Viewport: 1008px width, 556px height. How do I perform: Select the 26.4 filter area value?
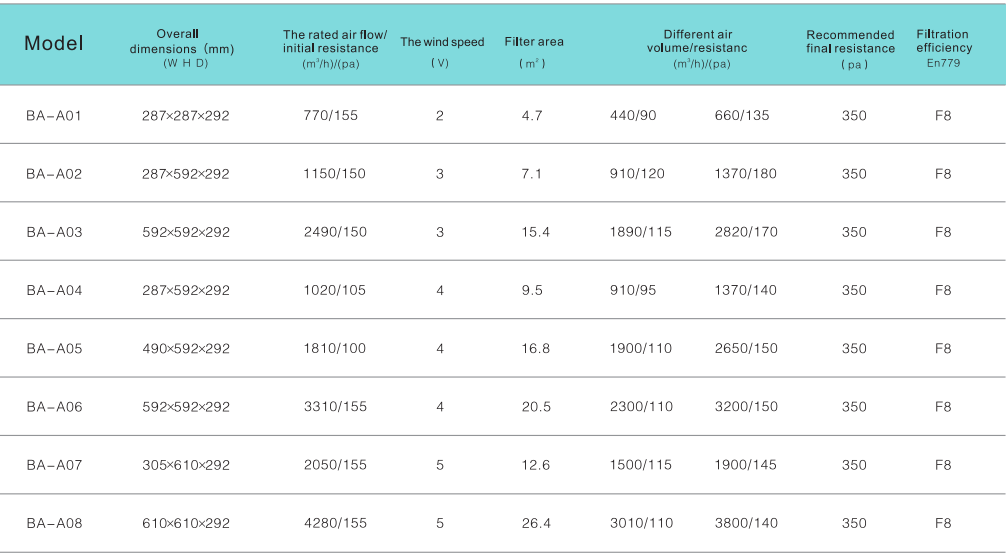536,523
